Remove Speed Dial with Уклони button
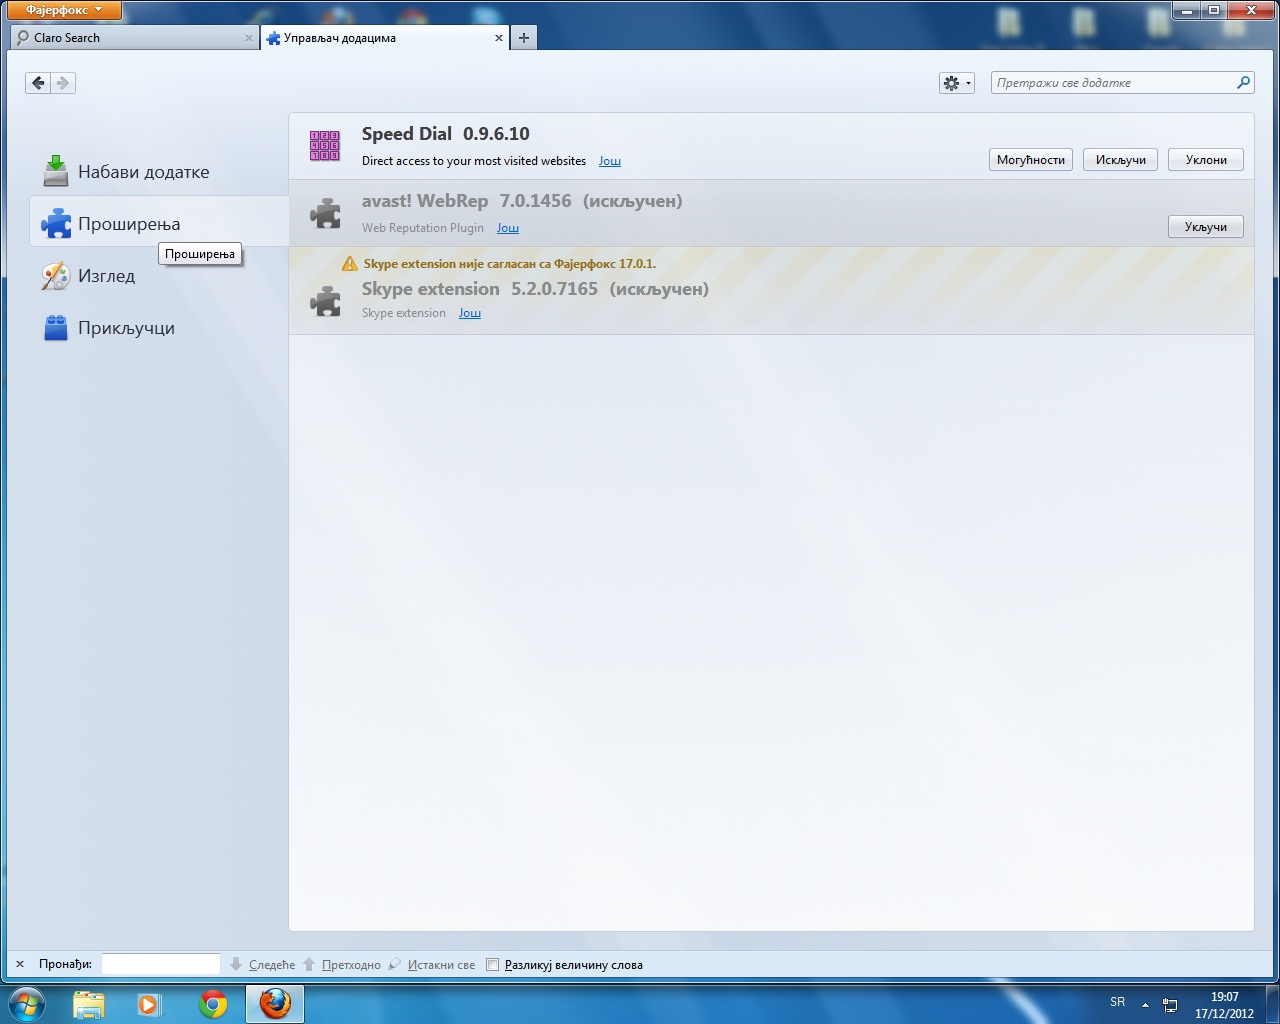 1206,160
